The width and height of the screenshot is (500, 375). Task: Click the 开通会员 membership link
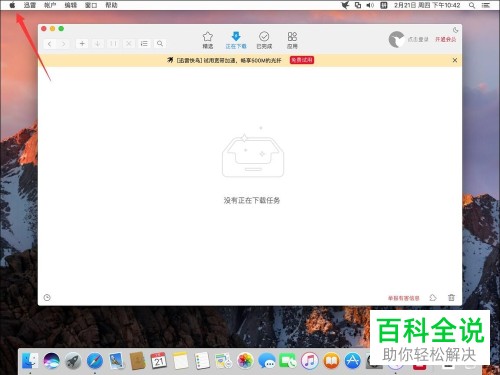click(x=446, y=39)
